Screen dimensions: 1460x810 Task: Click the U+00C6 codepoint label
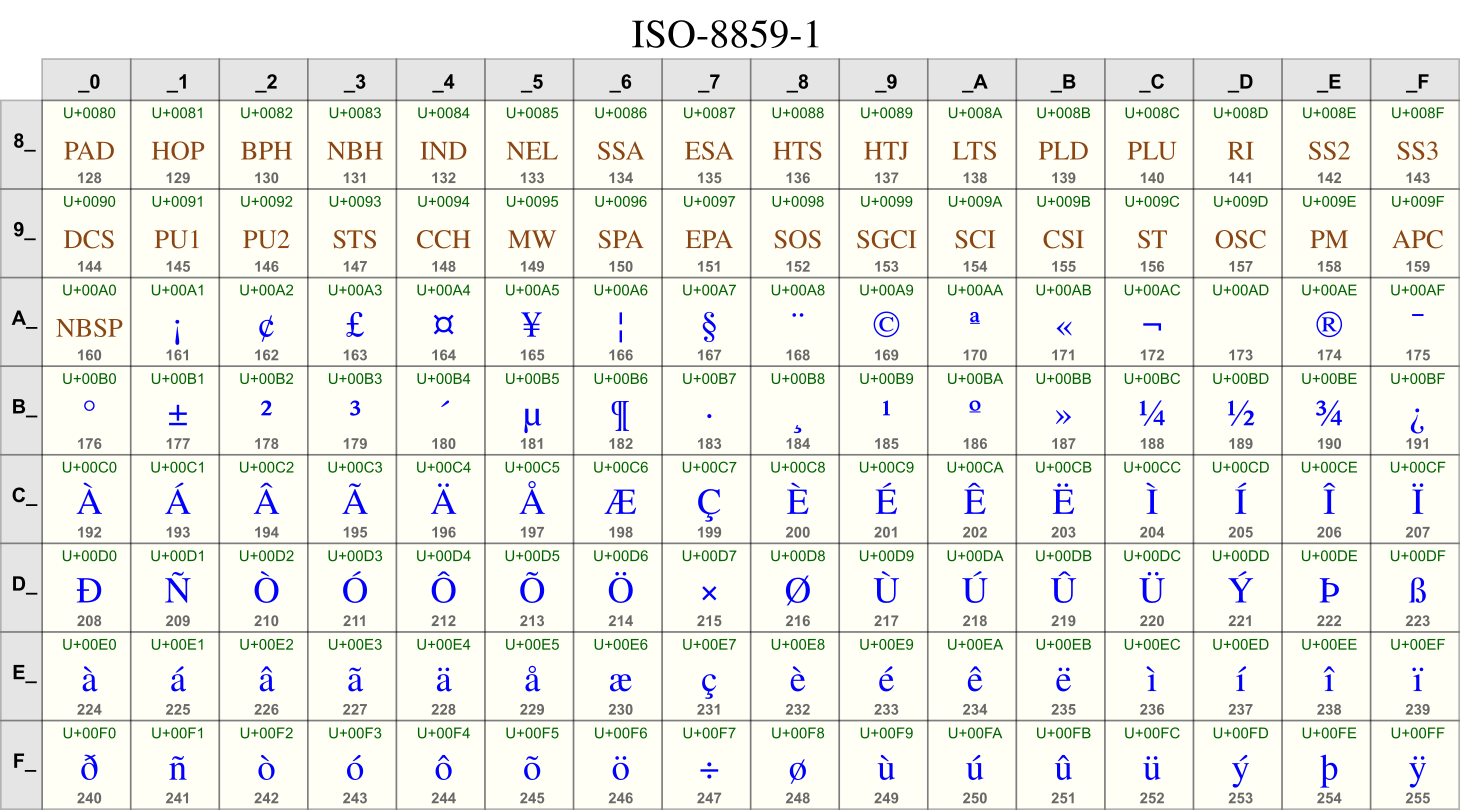(x=620, y=466)
